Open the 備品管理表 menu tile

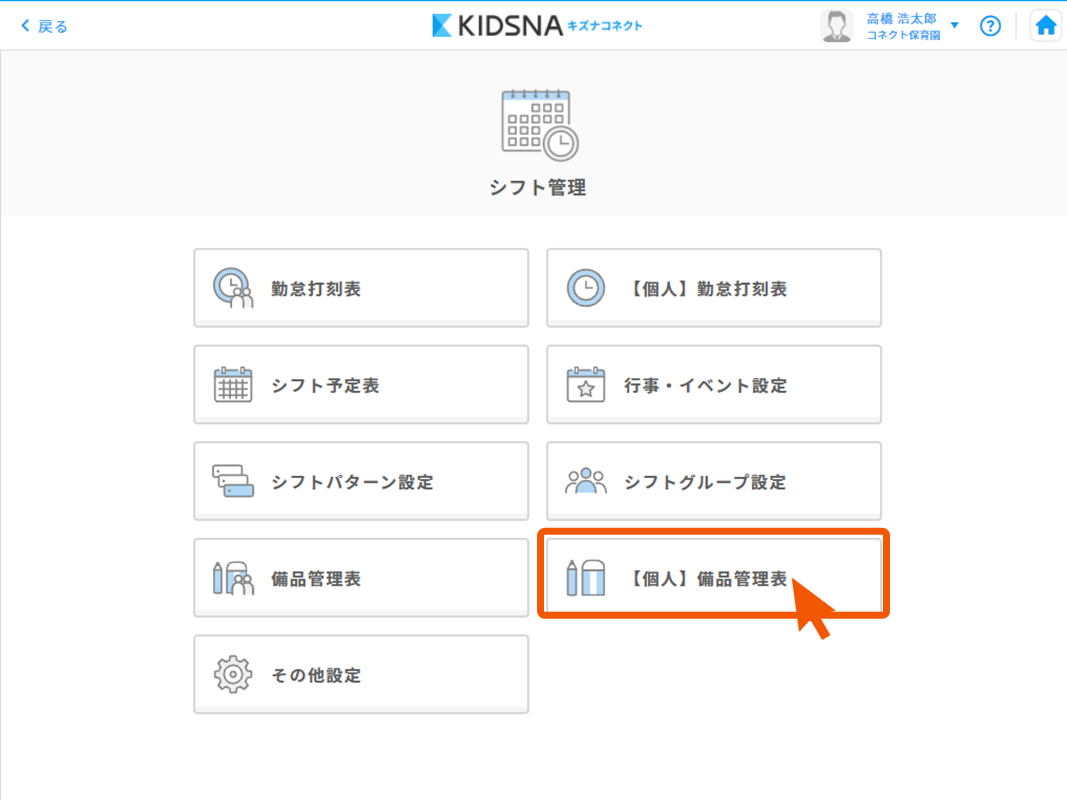(x=360, y=578)
